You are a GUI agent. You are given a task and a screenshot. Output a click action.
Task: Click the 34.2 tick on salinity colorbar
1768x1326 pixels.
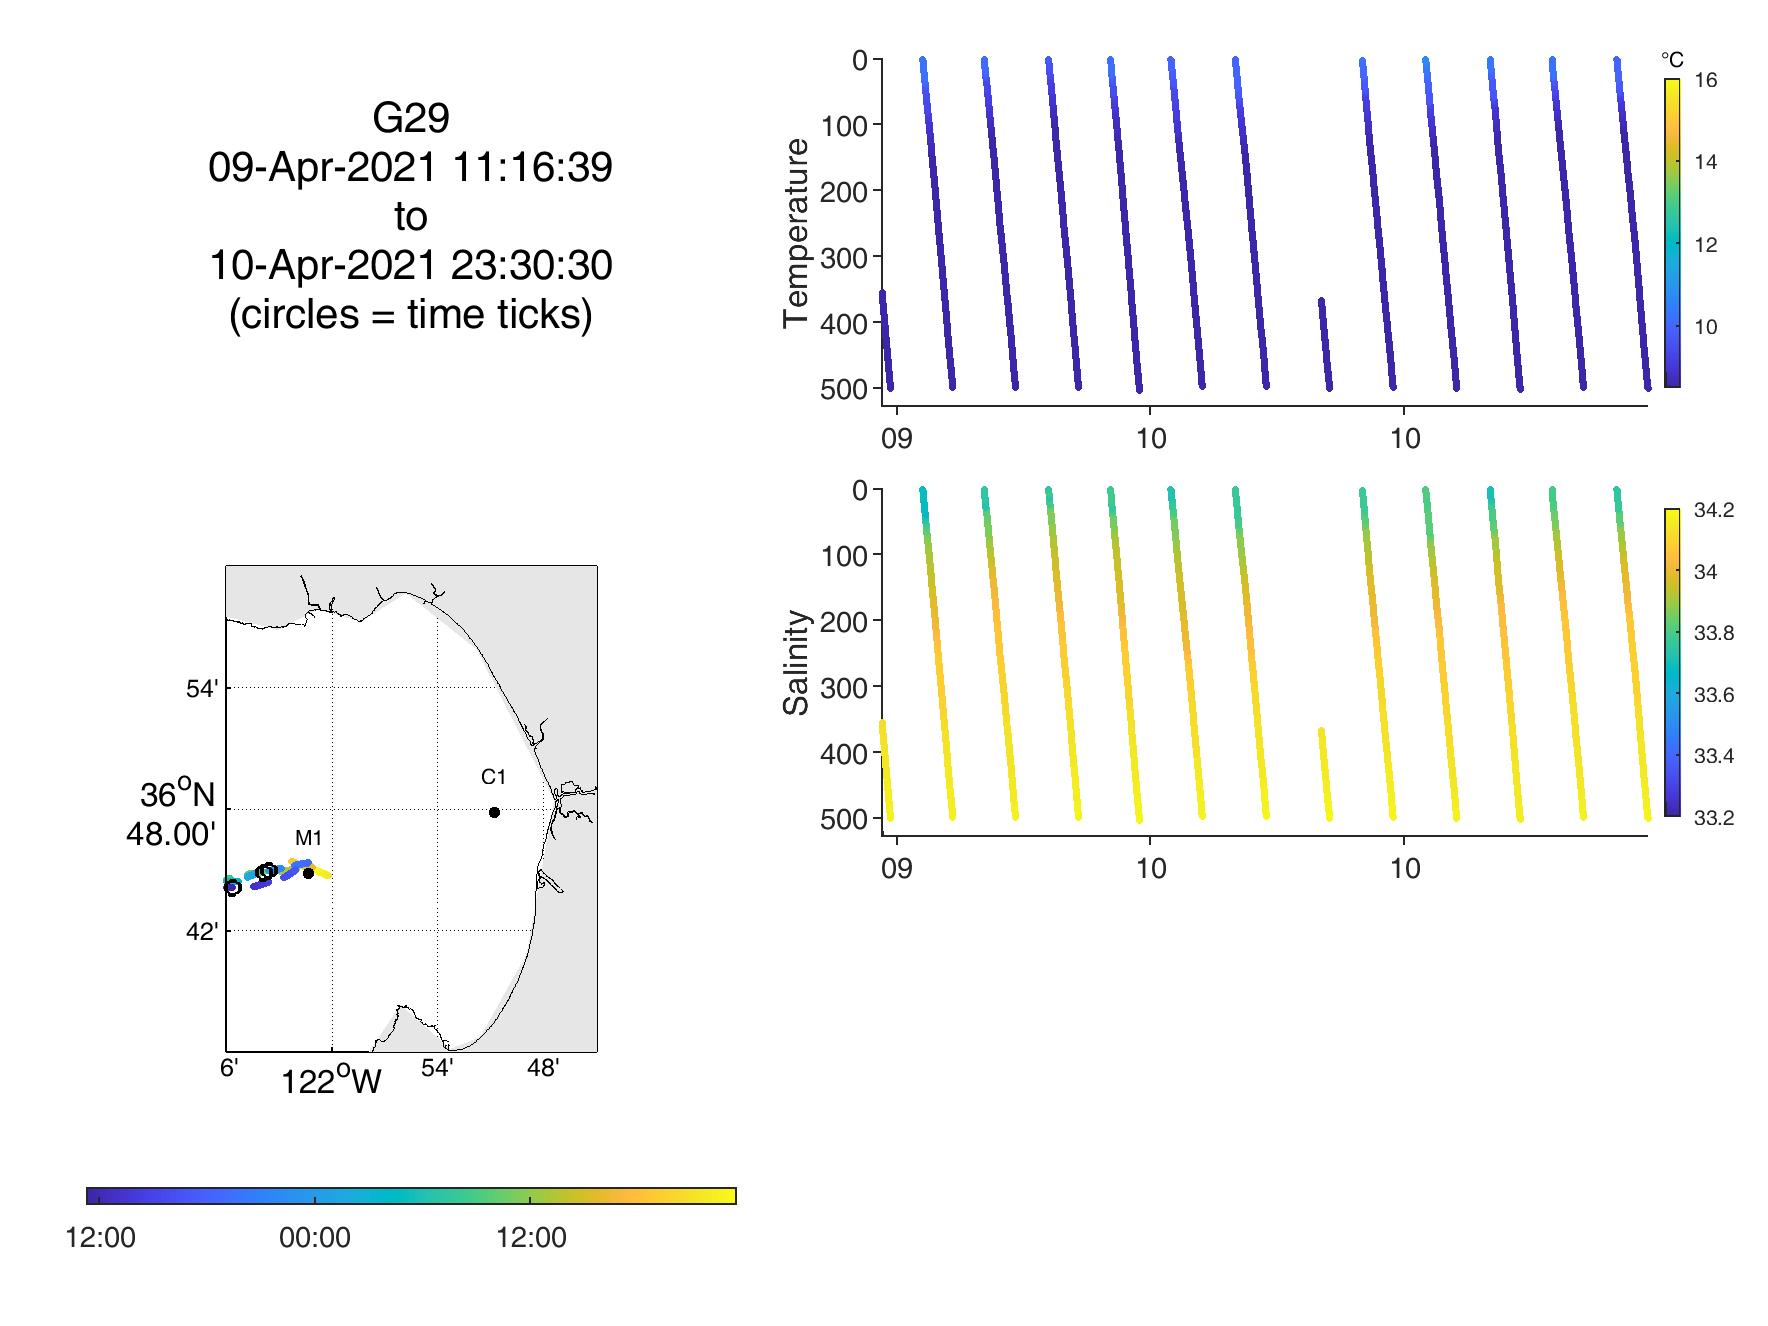coord(1714,510)
